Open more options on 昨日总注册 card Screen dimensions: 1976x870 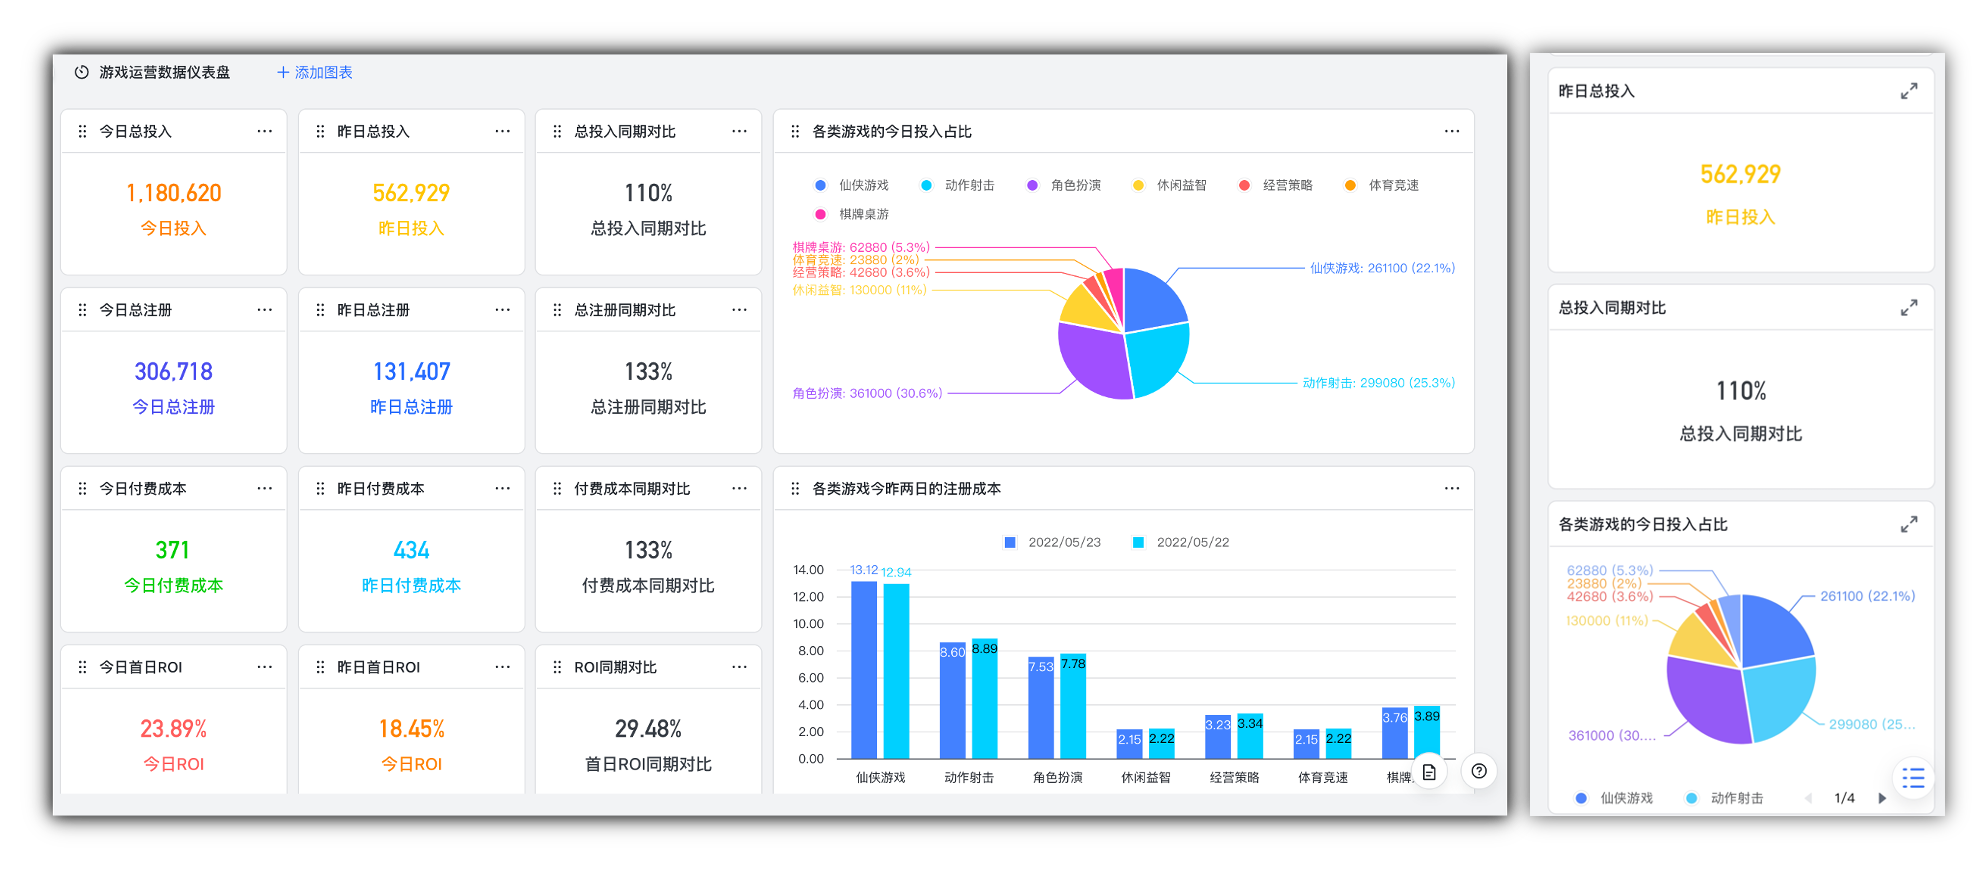click(502, 310)
